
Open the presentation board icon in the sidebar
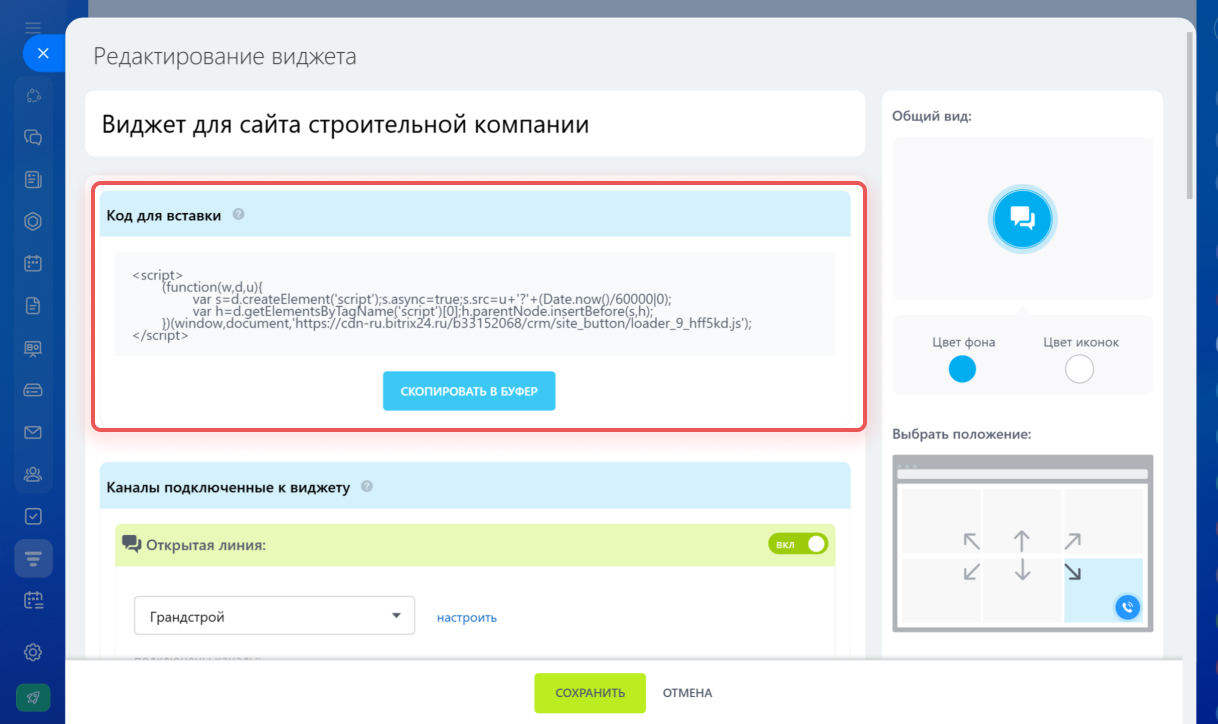coord(33,348)
